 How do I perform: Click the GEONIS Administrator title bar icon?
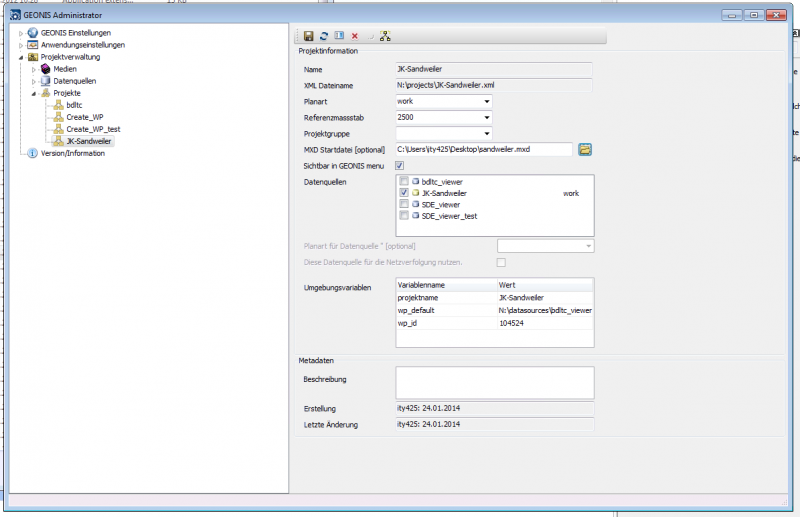[x=15, y=15]
